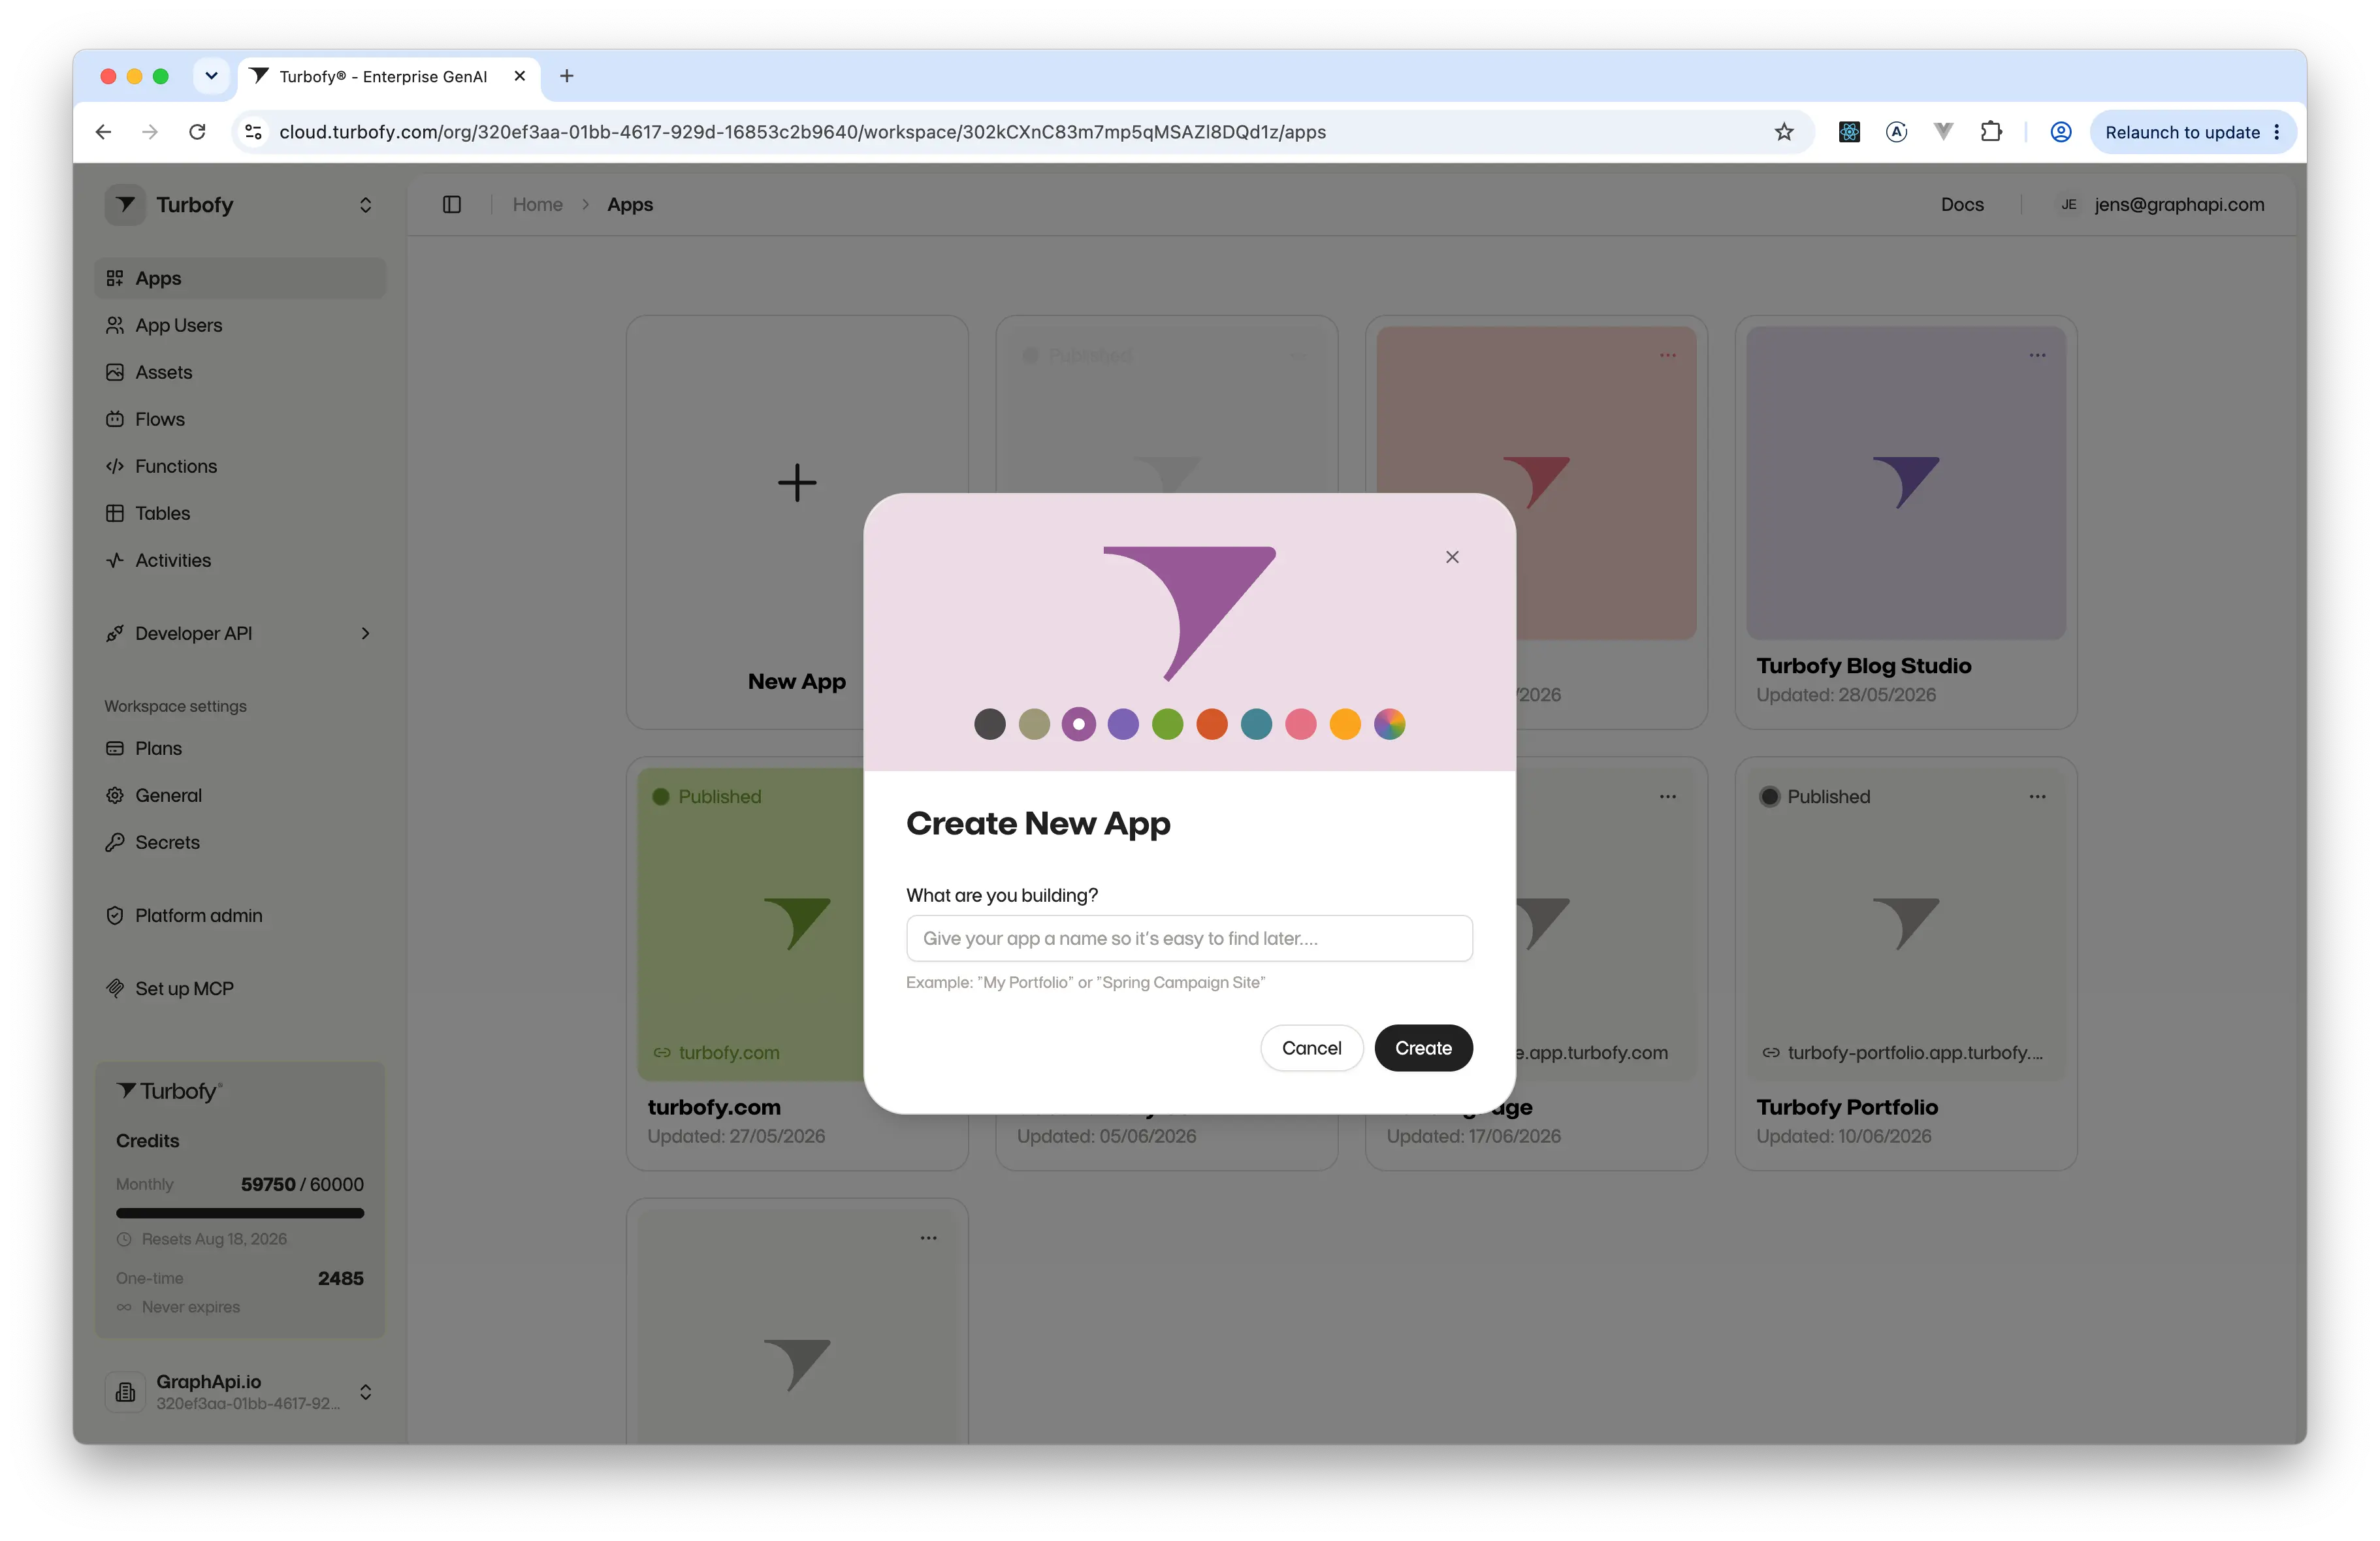Click the Turbofy logo in sidebar header
This screenshot has width=2380, height=1541.
[126, 205]
